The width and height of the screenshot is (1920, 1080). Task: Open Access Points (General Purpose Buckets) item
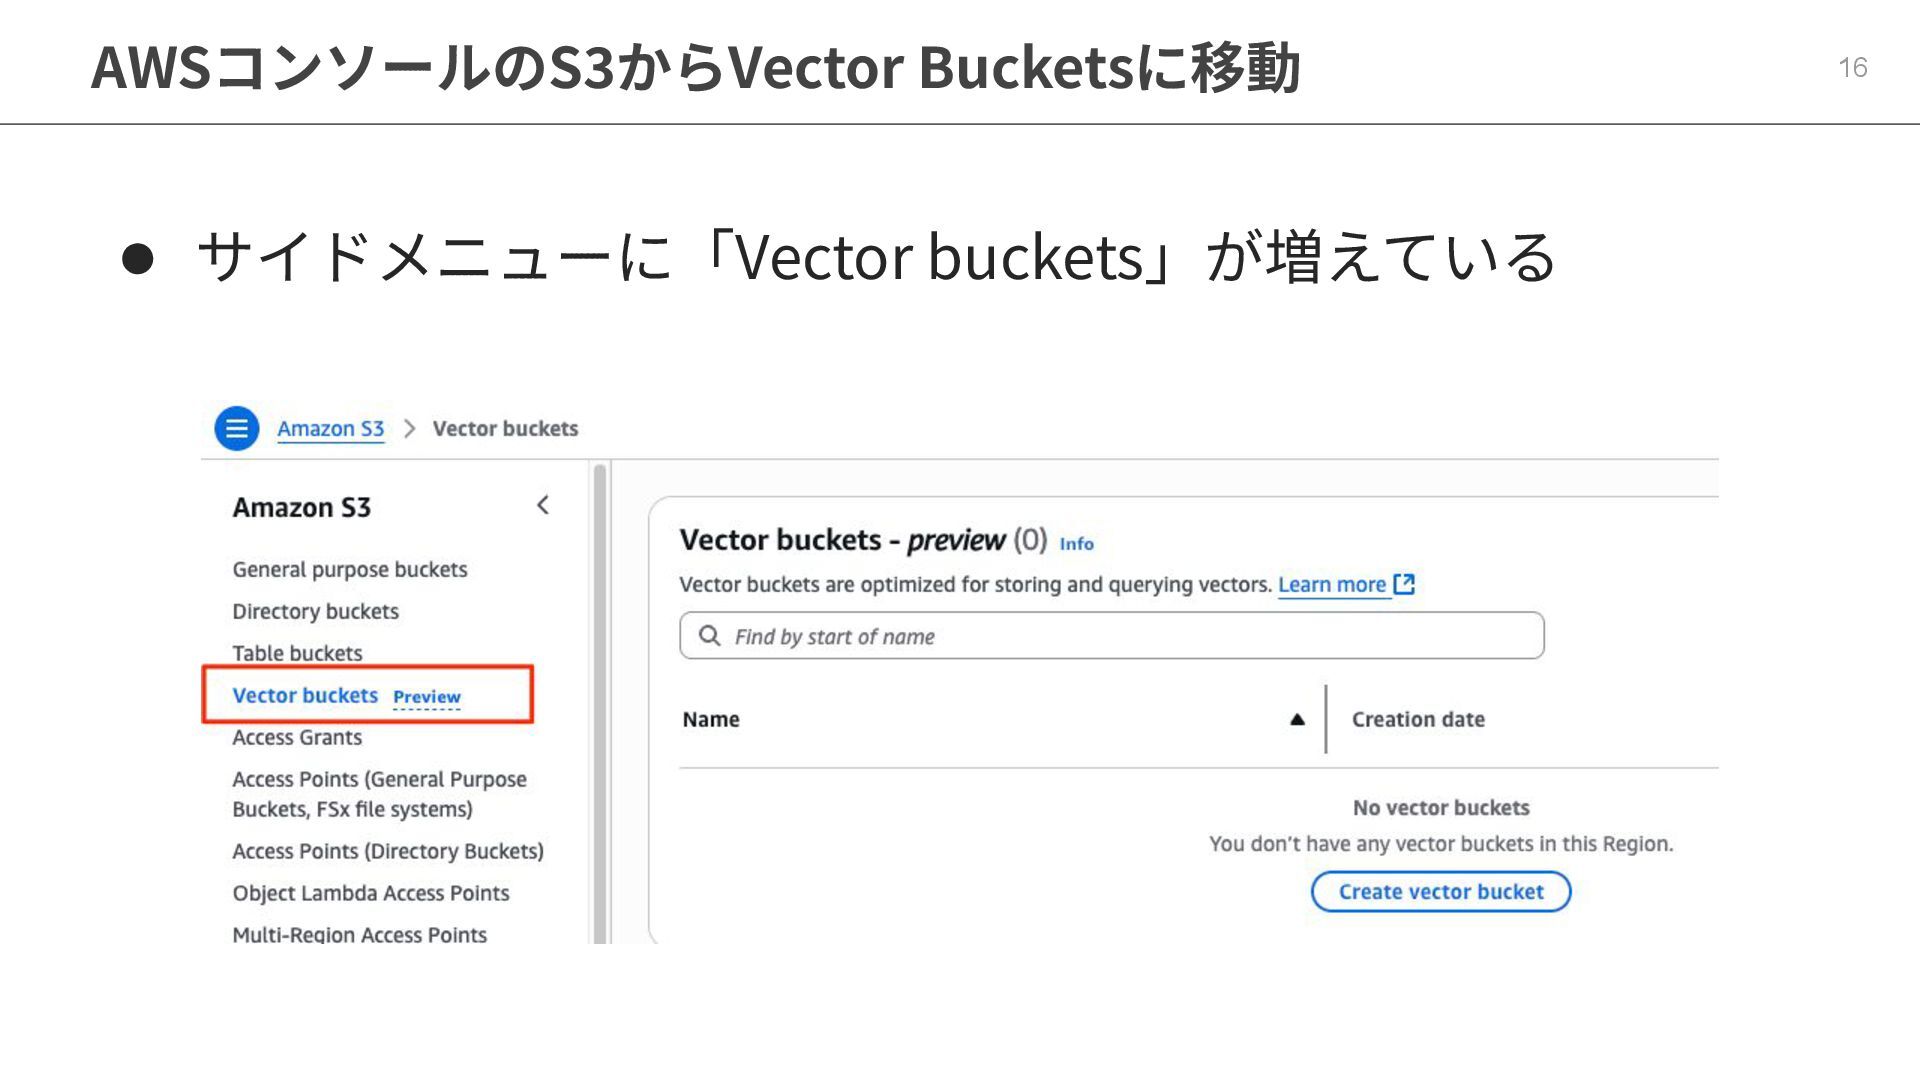coord(379,794)
